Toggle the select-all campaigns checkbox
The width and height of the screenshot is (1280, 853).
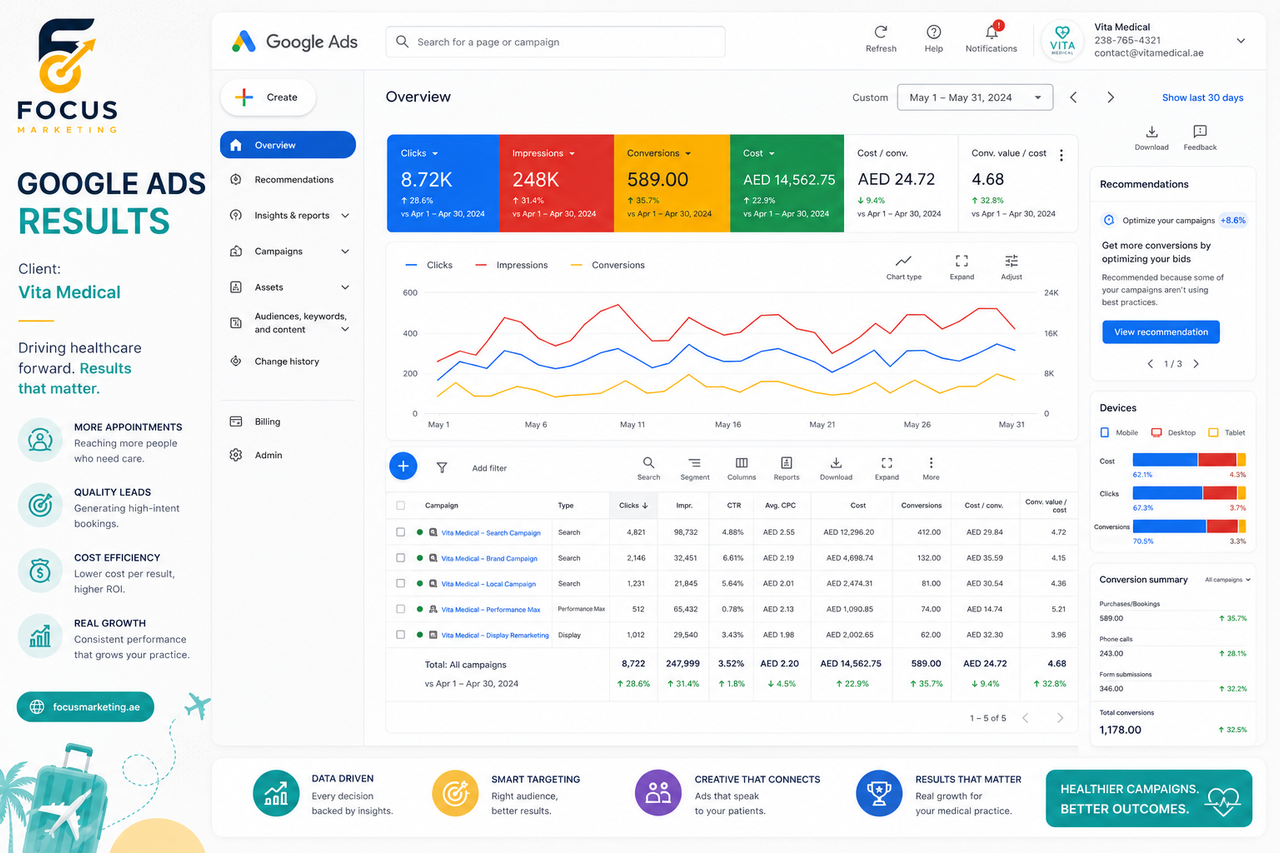click(x=401, y=505)
